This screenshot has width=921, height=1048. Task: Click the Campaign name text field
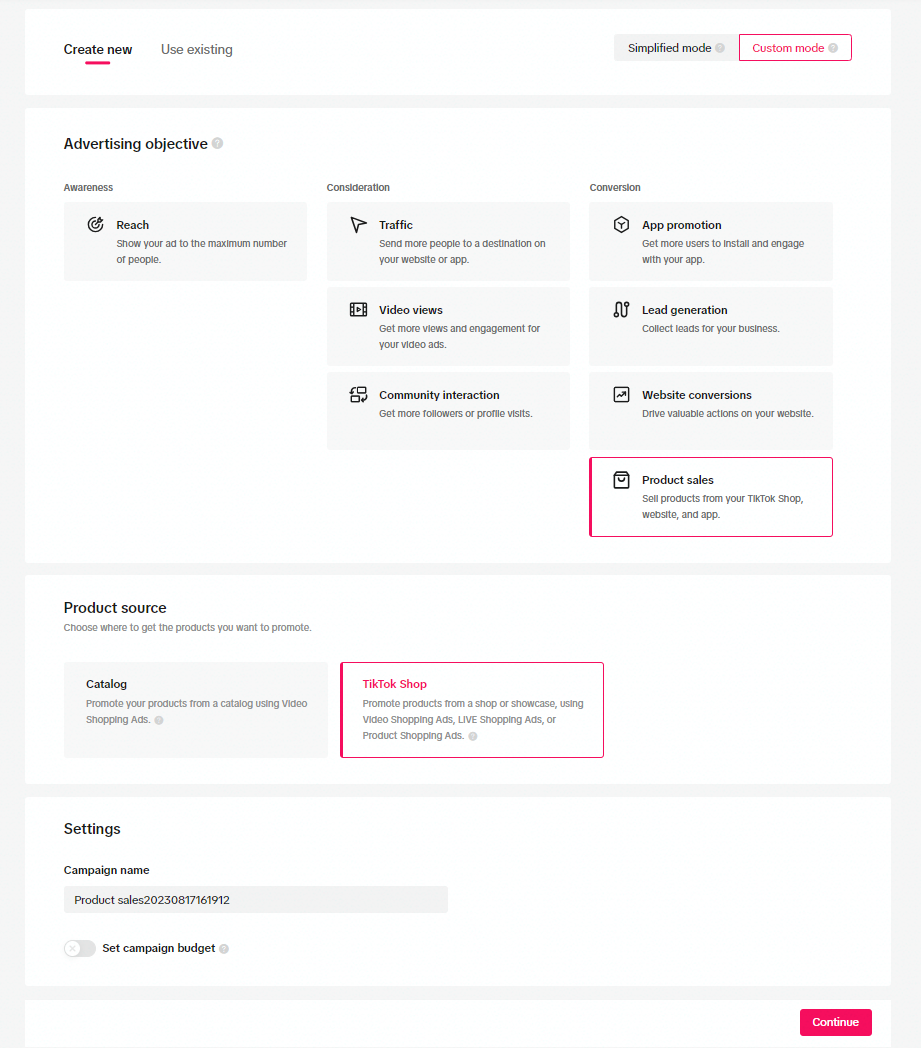pyautogui.click(x=255, y=900)
